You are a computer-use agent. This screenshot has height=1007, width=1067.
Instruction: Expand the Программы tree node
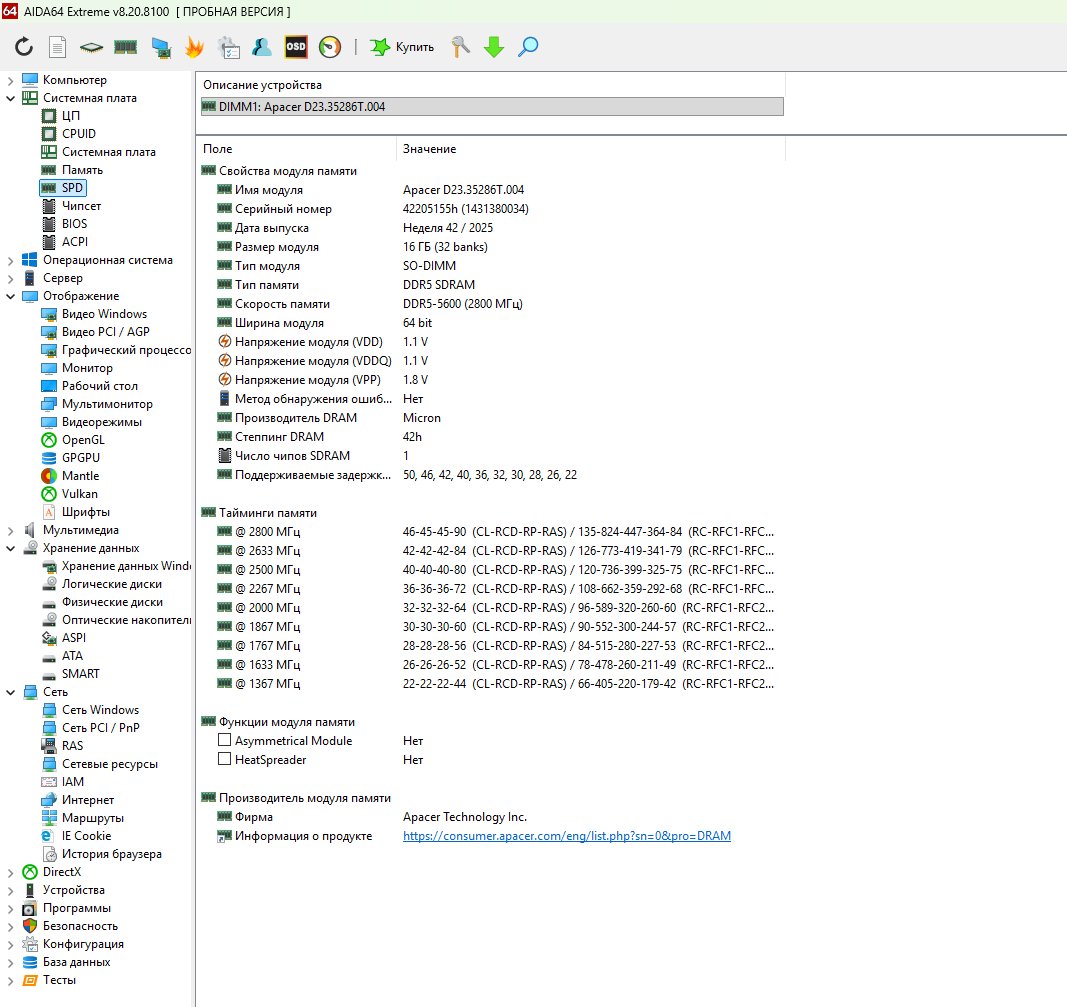(x=10, y=908)
